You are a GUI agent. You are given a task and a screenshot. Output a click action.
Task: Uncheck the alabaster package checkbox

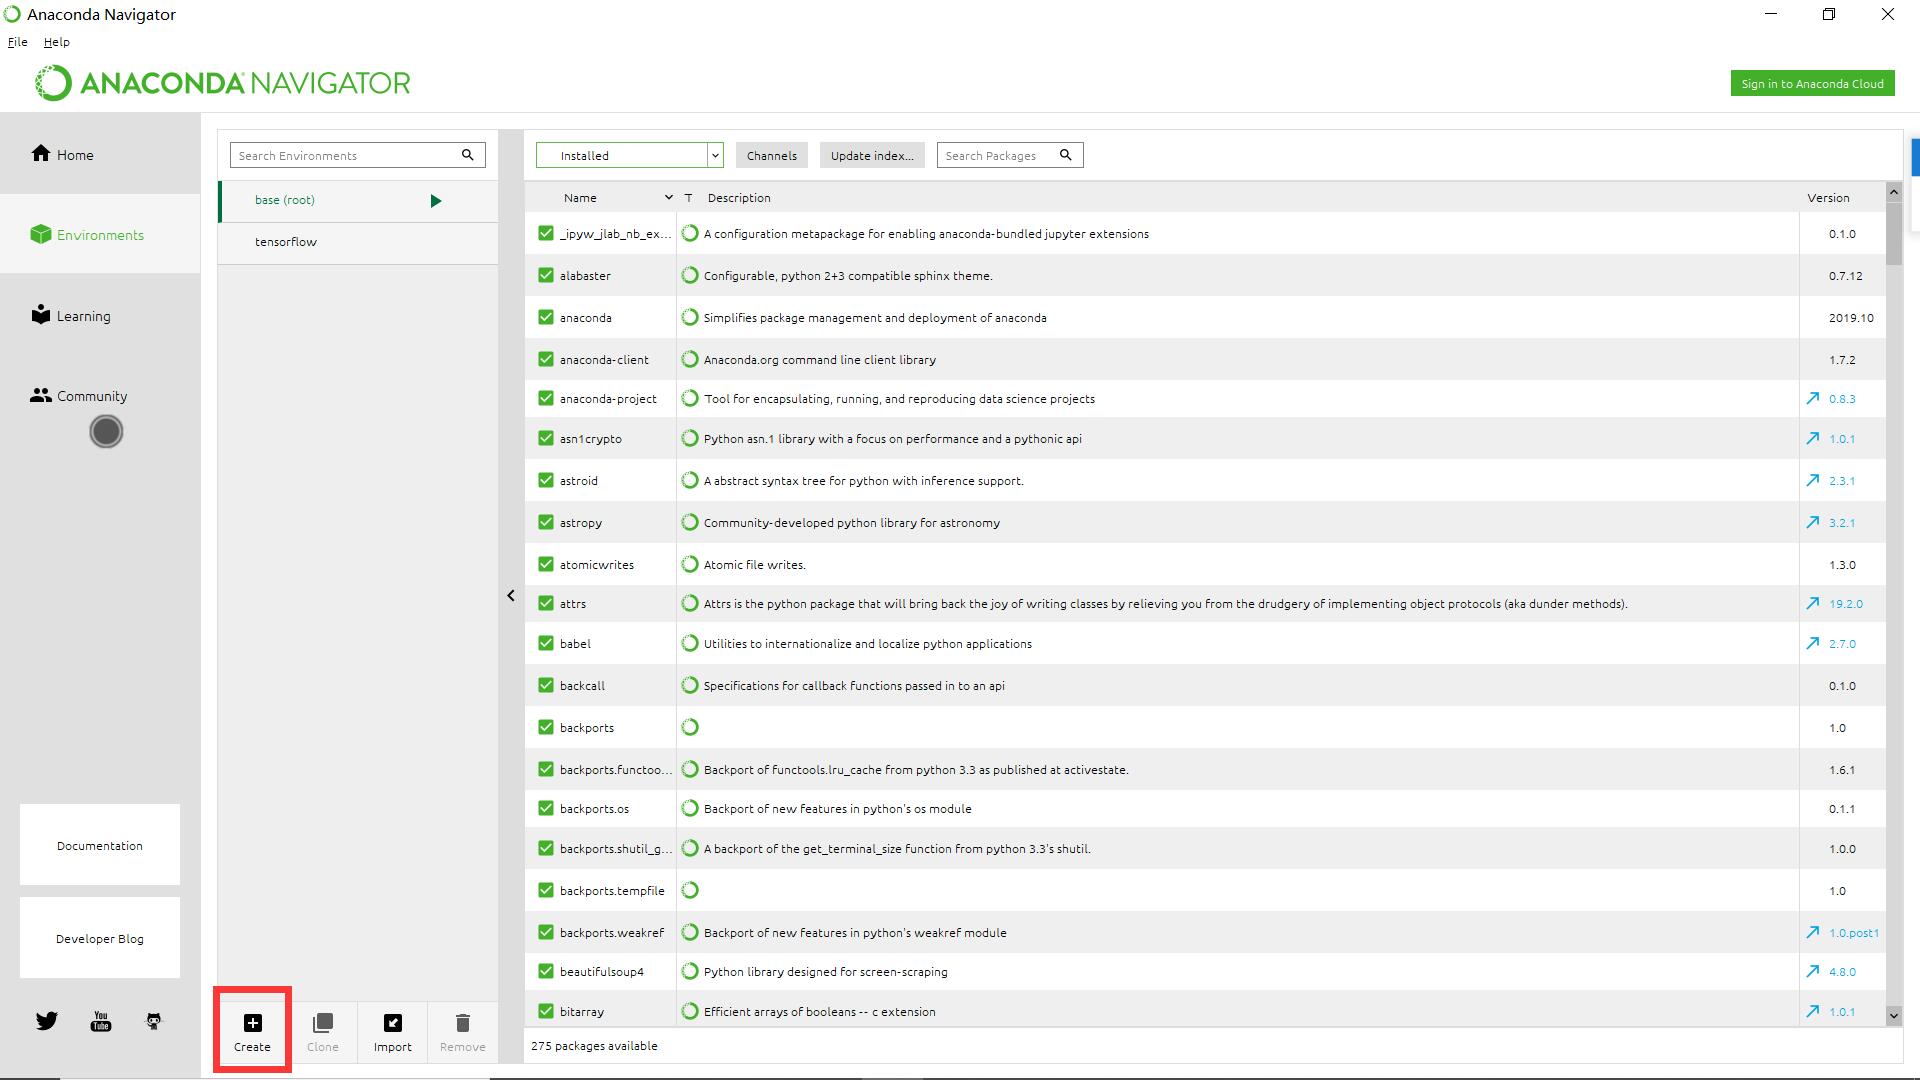[546, 275]
